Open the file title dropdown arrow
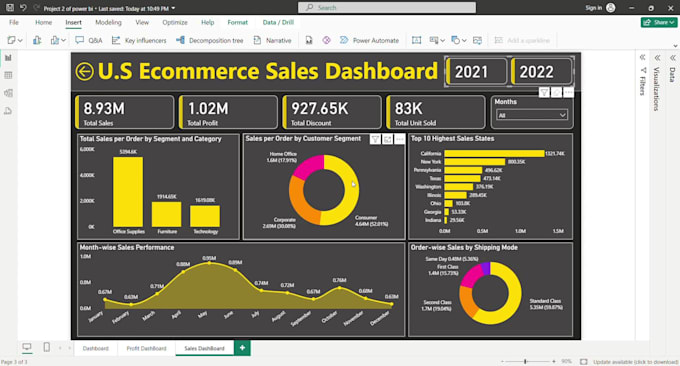Image resolution: width=680 pixels, height=366 pixels. click(x=173, y=8)
